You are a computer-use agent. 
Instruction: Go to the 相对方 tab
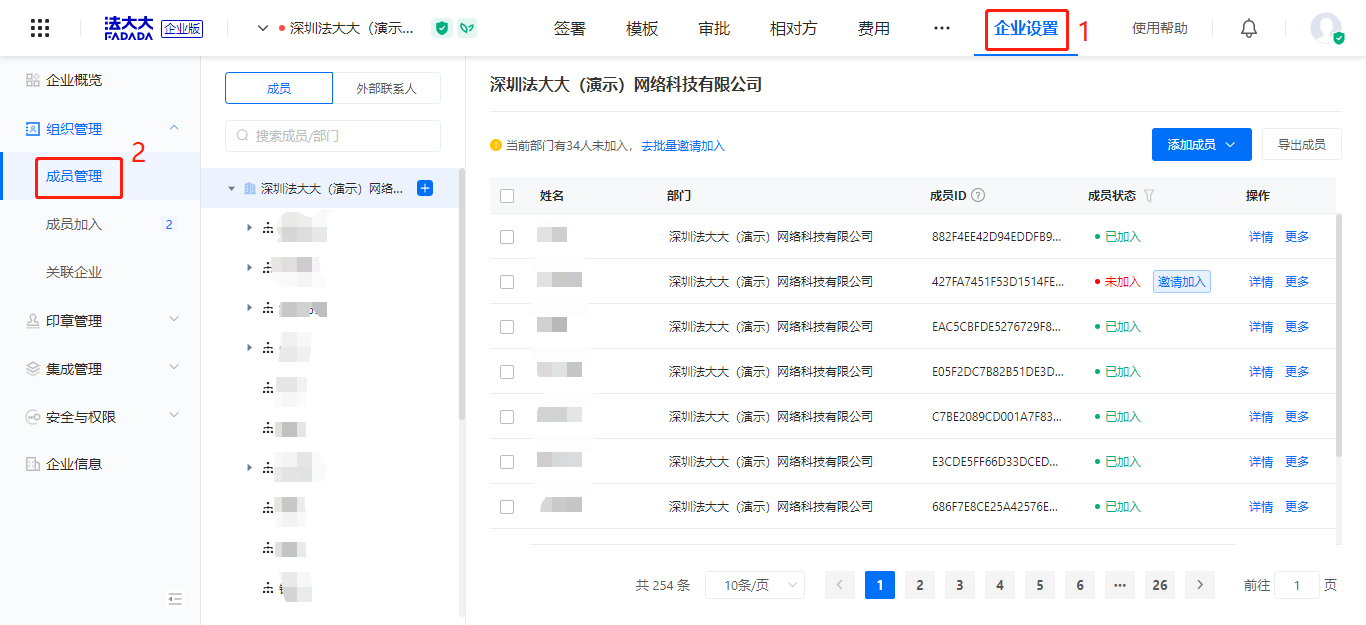tap(794, 28)
